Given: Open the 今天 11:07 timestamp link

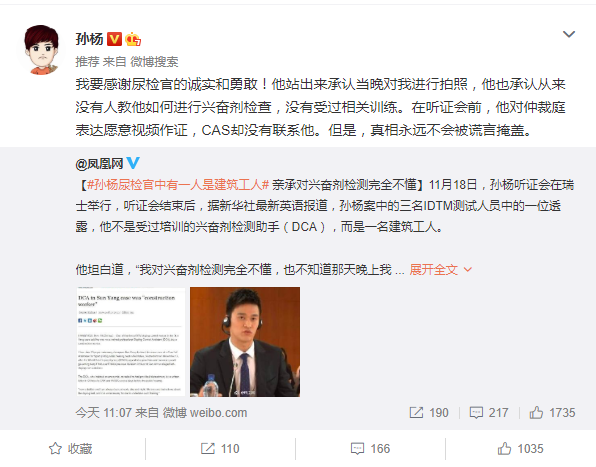Looking at the screenshot, I should 103,413.
